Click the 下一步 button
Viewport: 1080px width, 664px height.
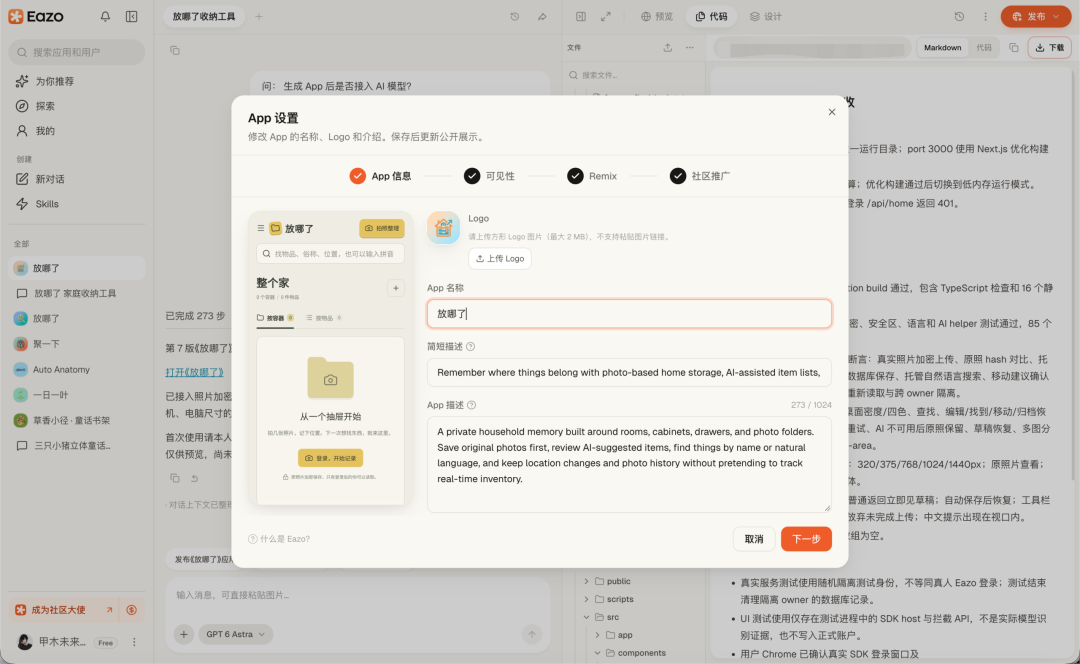(x=806, y=539)
